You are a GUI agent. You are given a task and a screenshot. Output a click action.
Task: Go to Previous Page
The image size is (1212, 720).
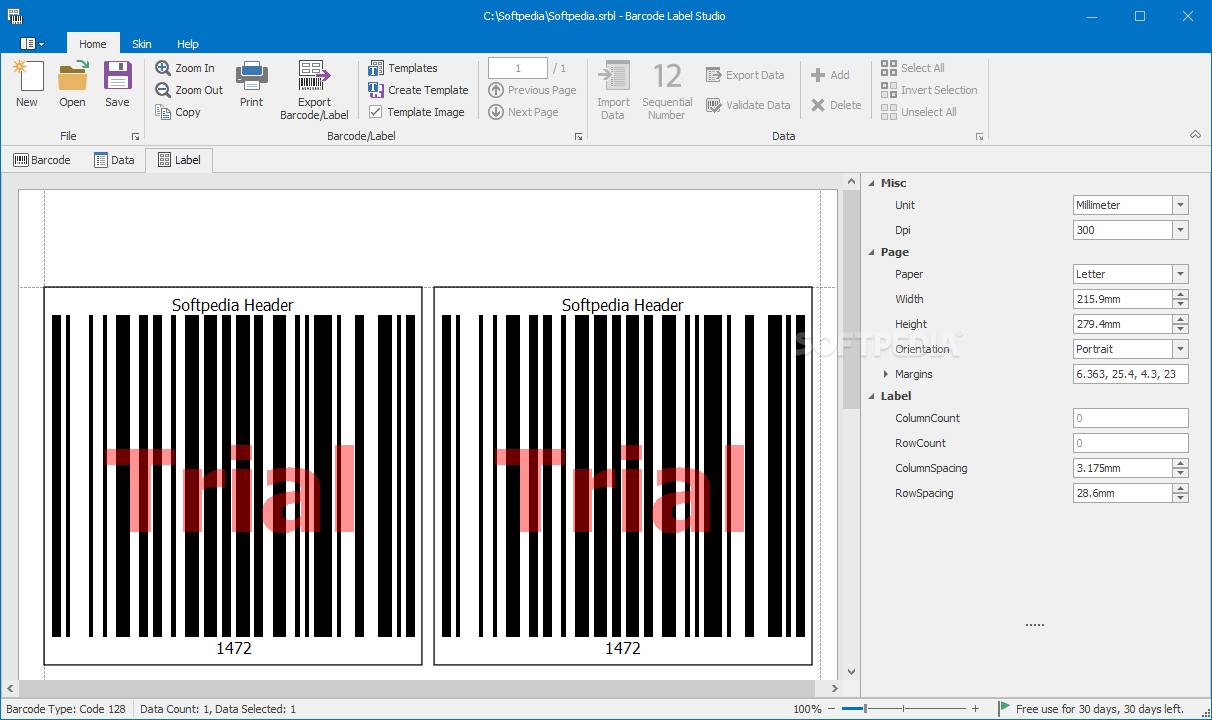[x=532, y=90]
